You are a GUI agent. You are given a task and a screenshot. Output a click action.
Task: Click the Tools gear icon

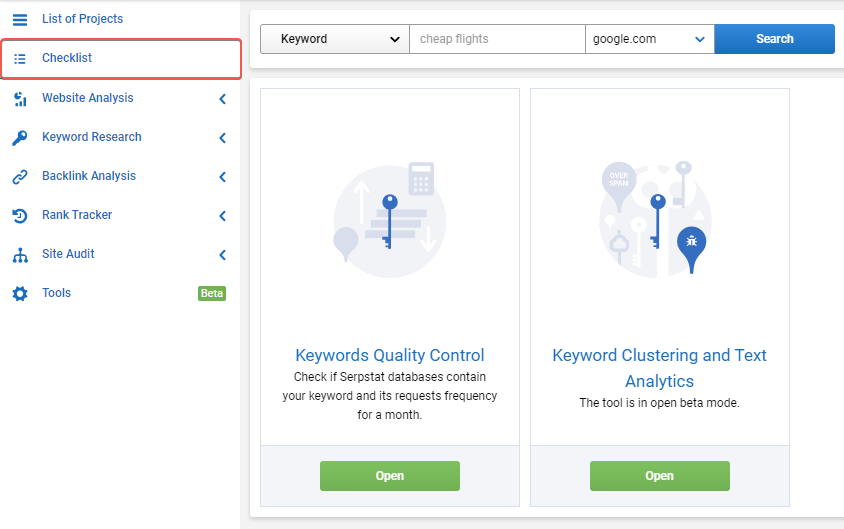(x=20, y=294)
